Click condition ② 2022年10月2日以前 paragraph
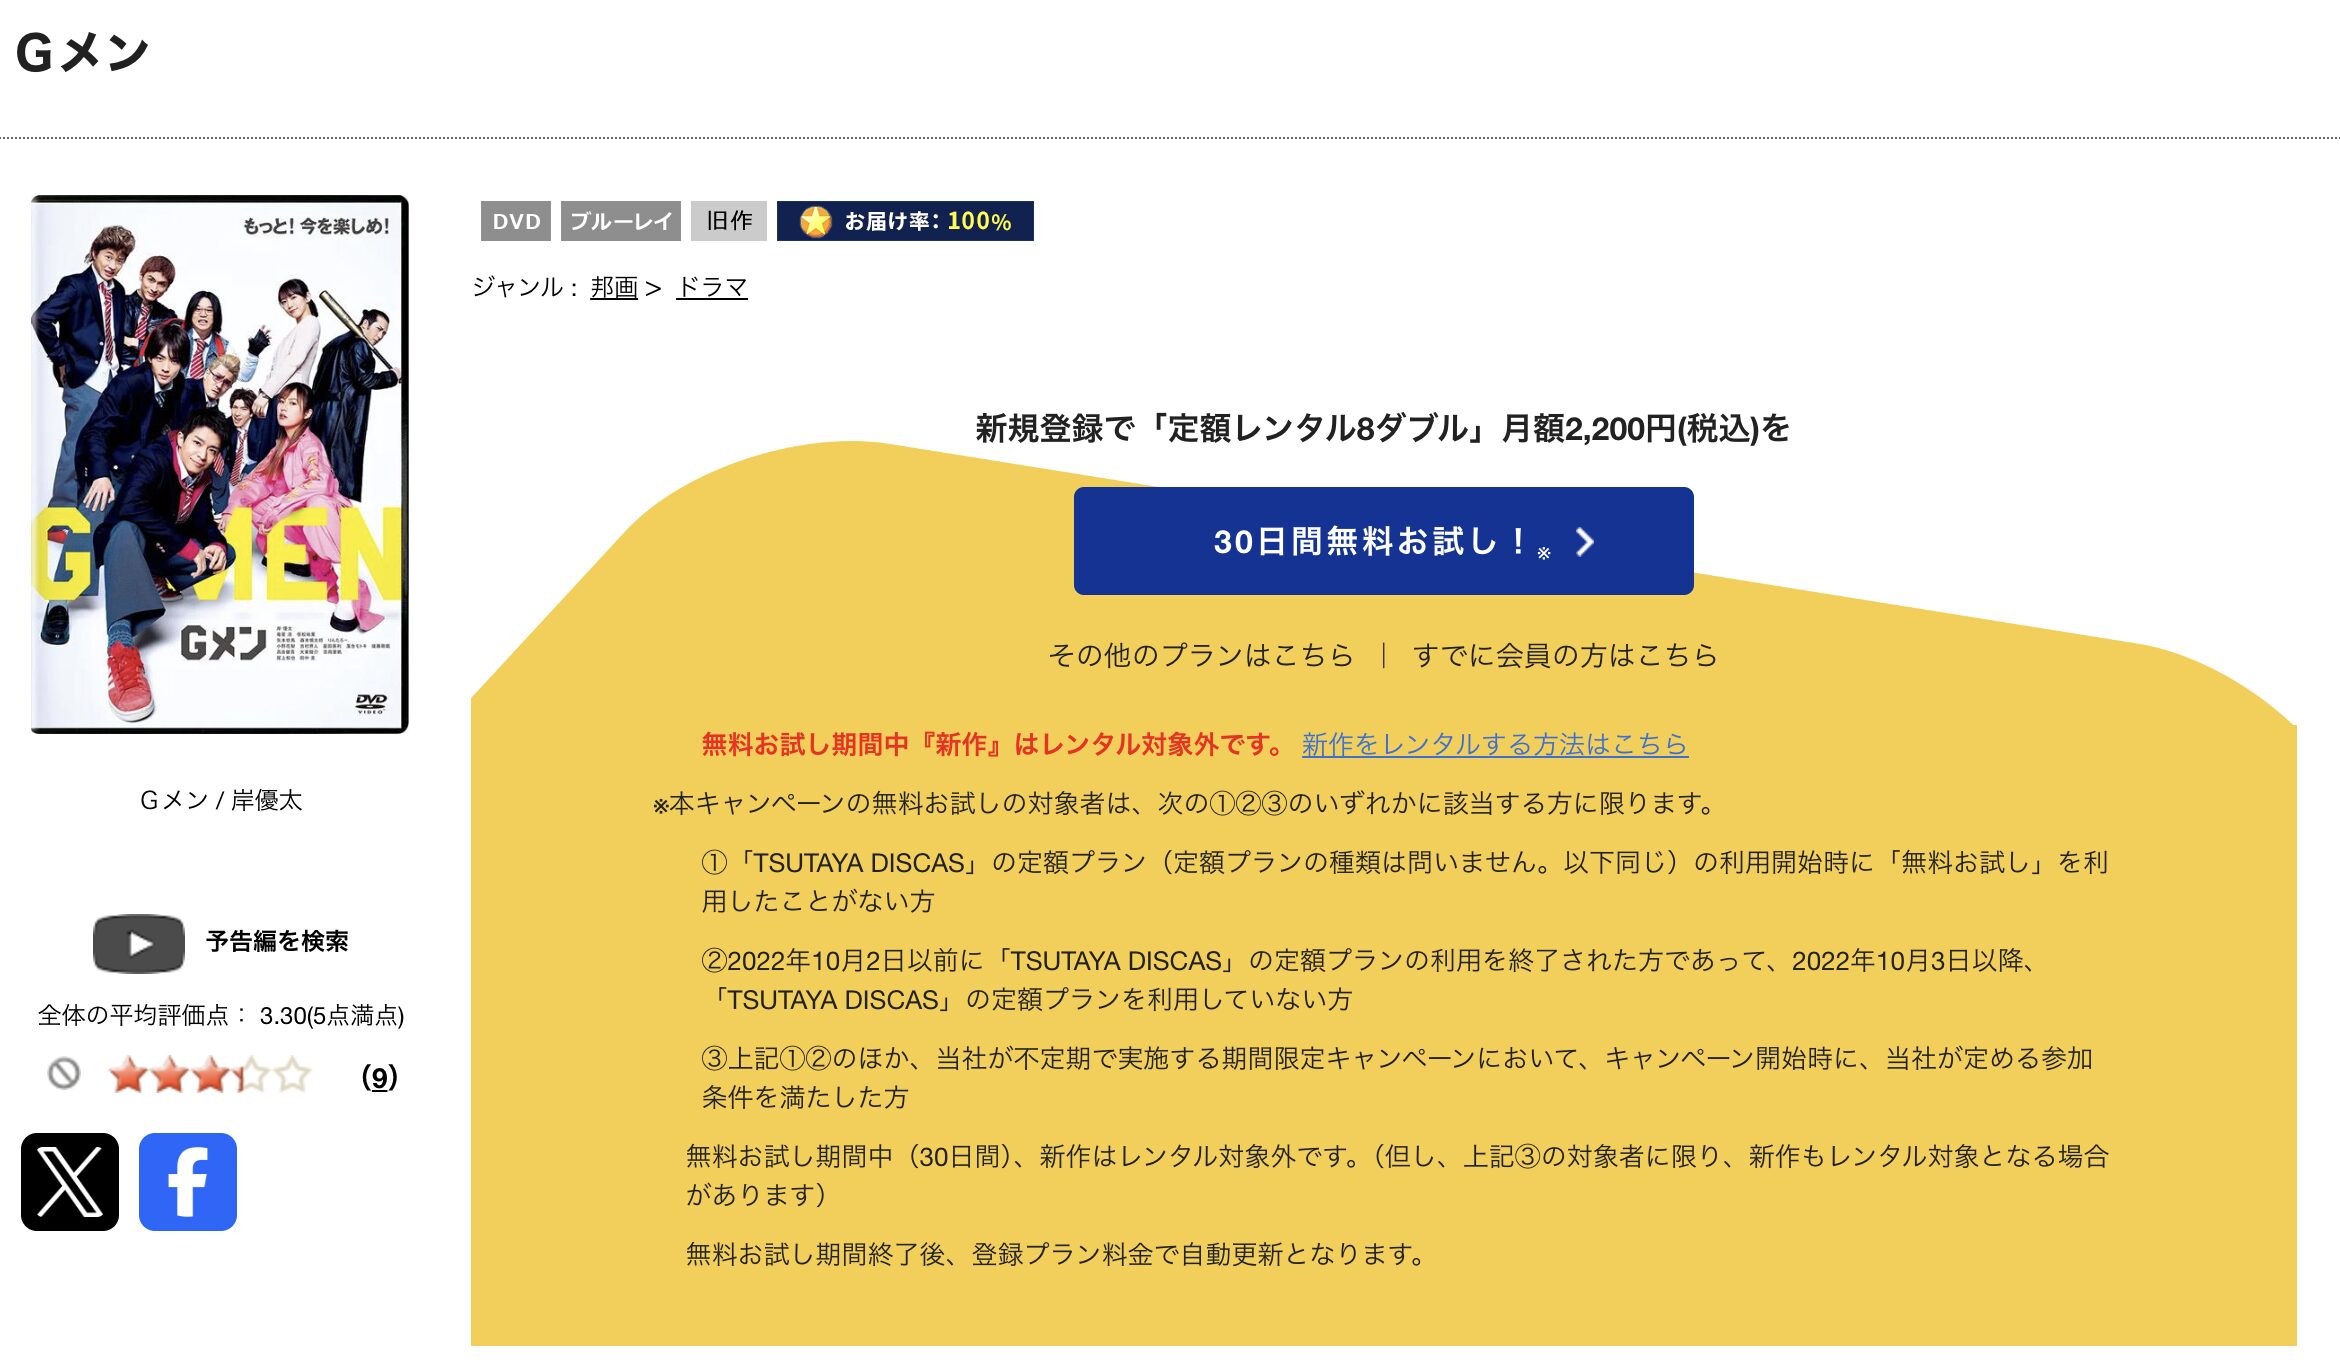Image resolution: width=2340 pixels, height=1368 pixels. (1370, 980)
